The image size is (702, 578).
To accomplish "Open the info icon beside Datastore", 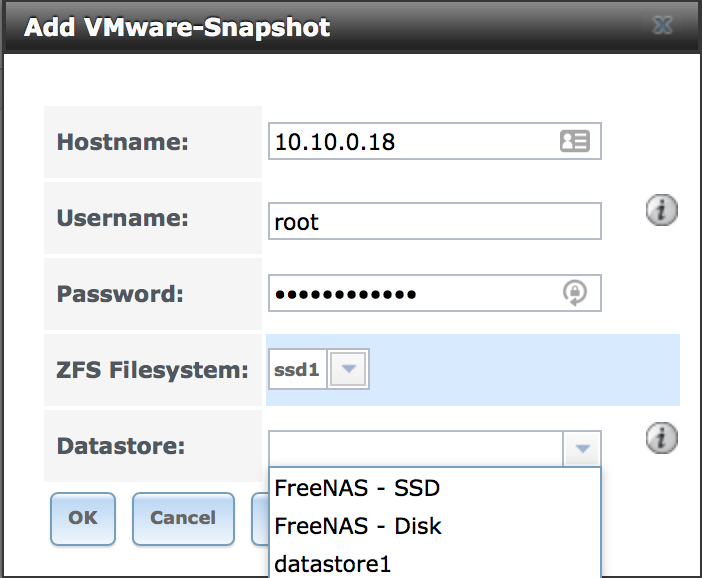I will click(x=662, y=438).
